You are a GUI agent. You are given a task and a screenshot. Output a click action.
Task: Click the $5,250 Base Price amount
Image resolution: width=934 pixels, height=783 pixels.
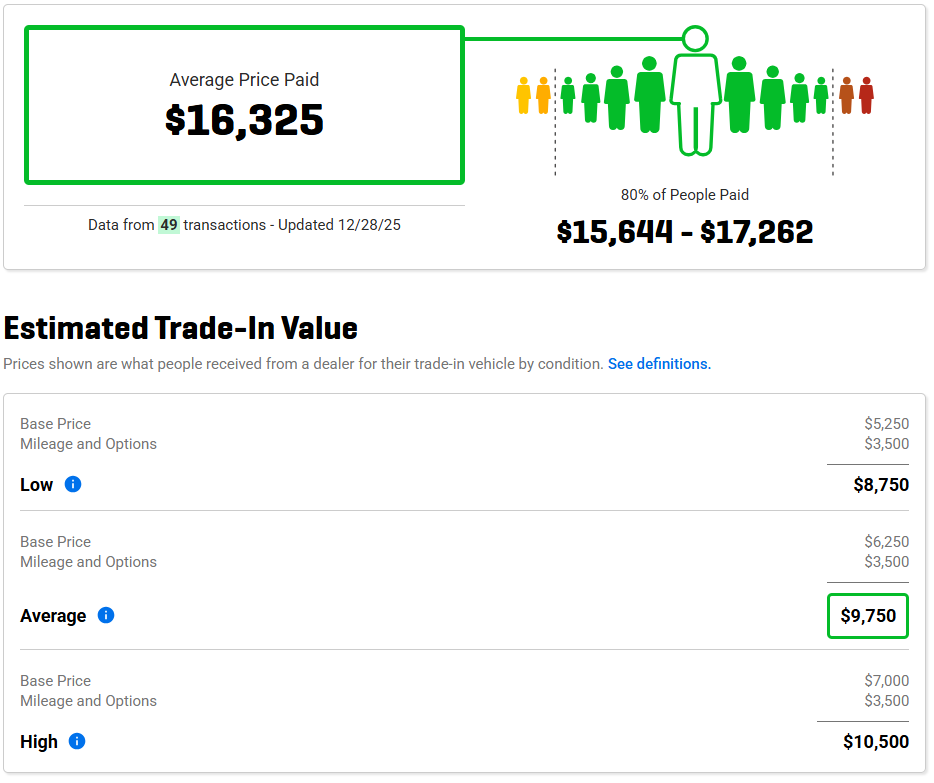(x=887, y=424)
